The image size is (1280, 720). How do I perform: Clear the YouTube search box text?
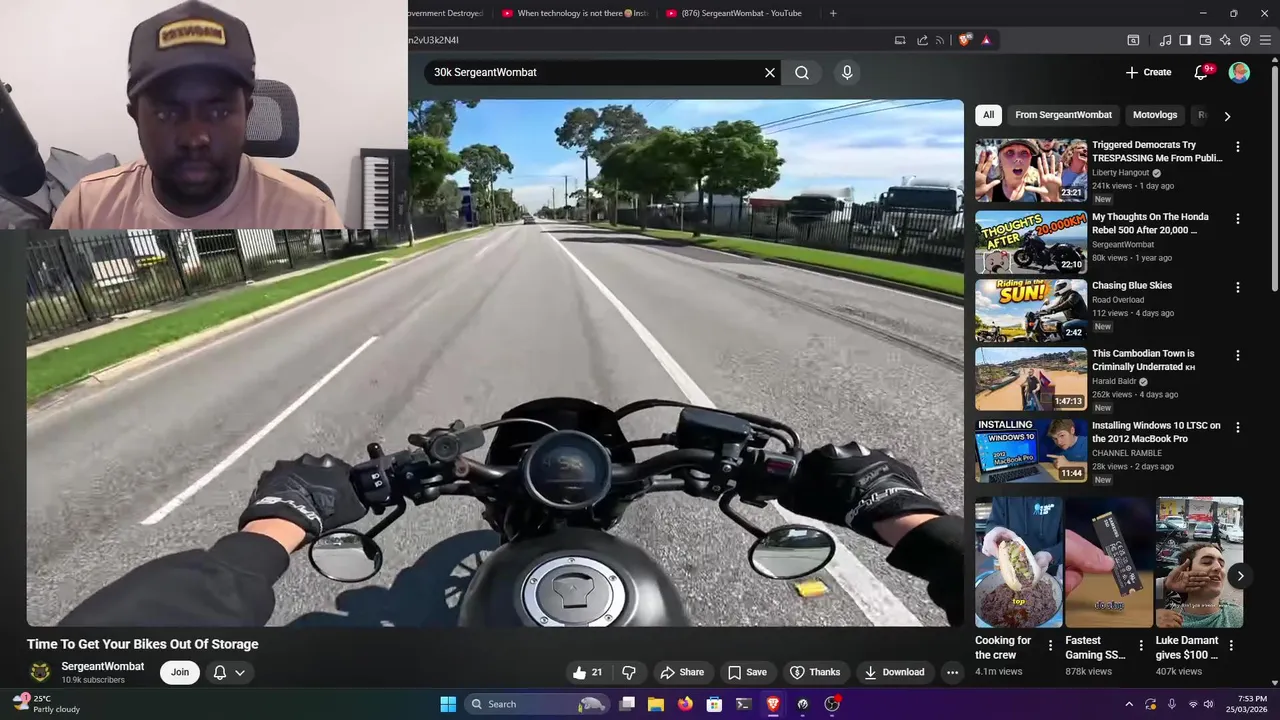point(770,72)
